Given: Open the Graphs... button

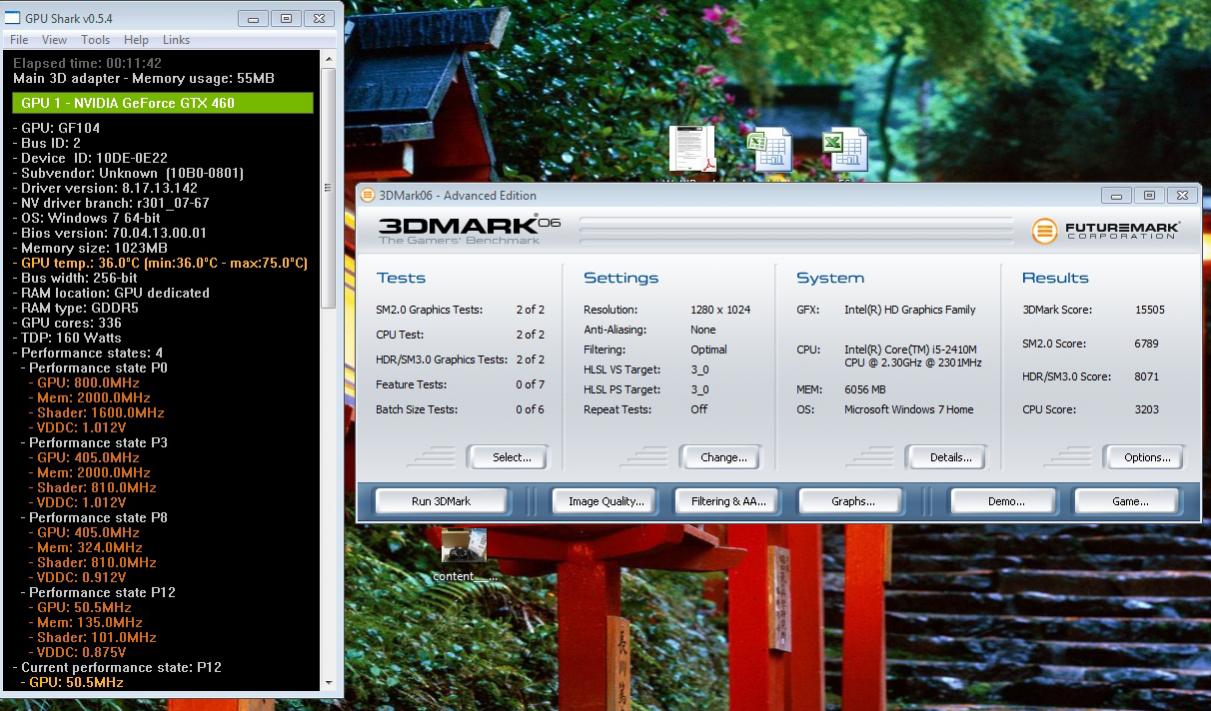Looking at the screenshot, I should (853, 502).
